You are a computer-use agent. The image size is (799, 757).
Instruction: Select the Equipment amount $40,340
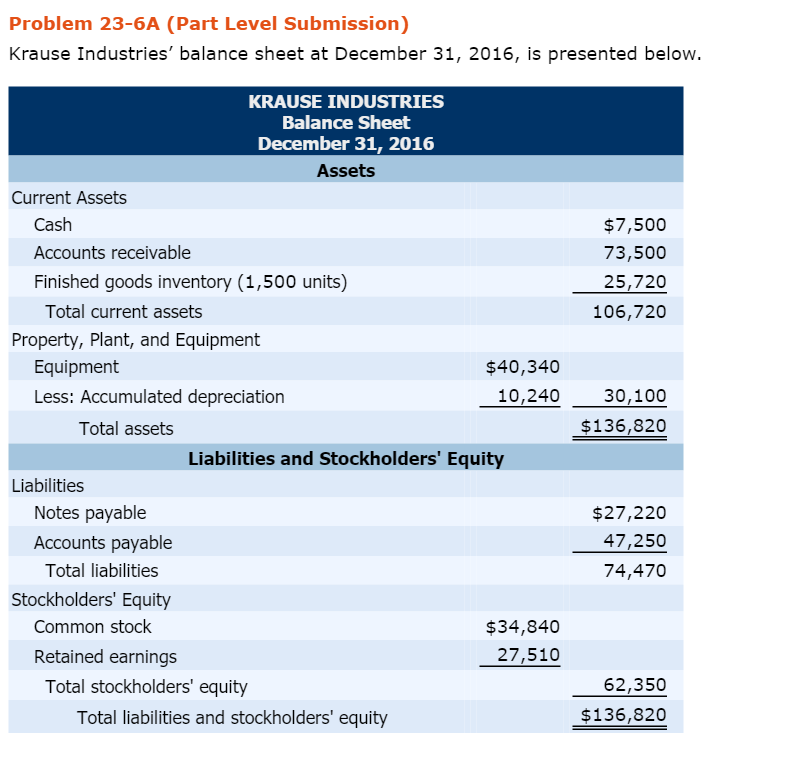coord(522,367)
